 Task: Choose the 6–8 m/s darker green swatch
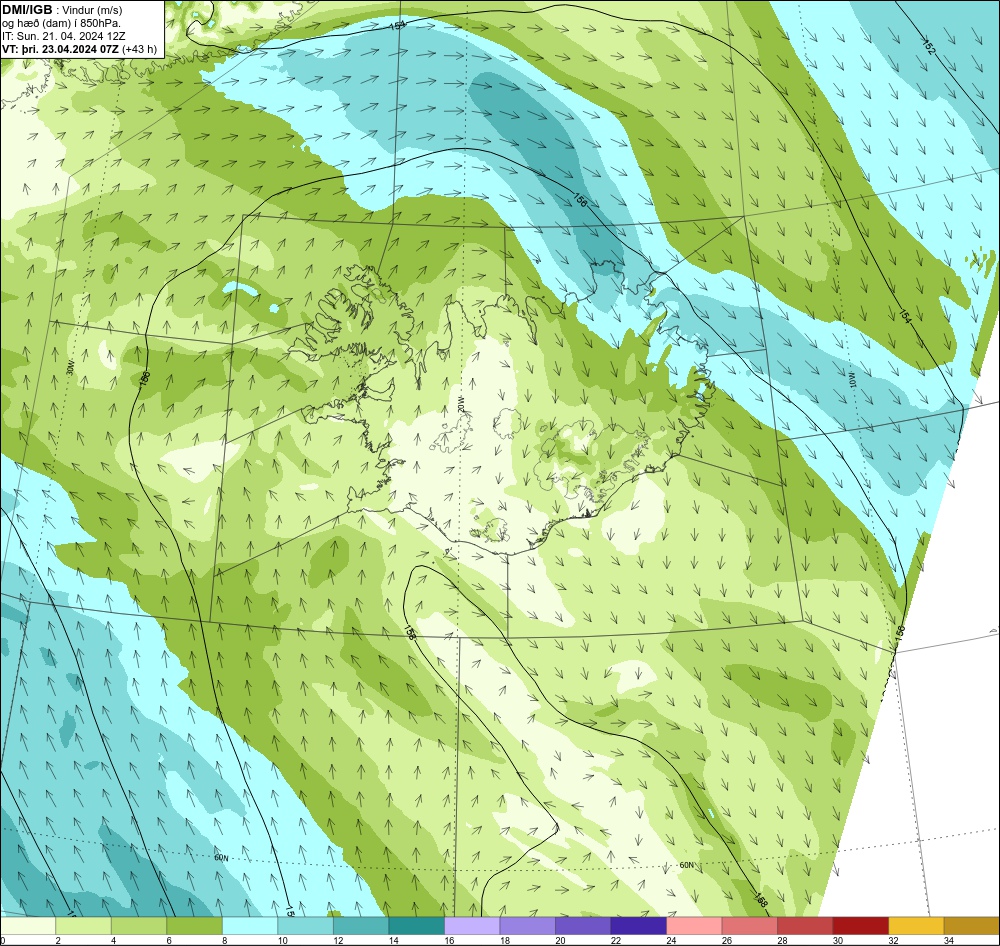pos(195,926)
